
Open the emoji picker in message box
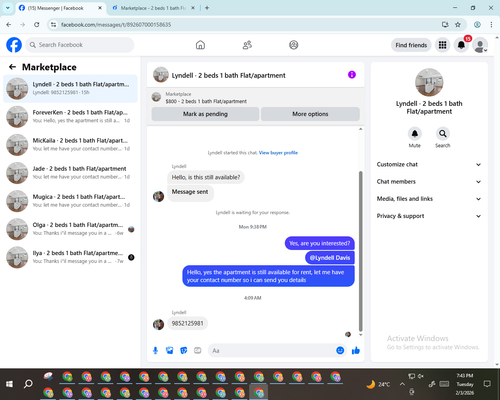(340, 350)
